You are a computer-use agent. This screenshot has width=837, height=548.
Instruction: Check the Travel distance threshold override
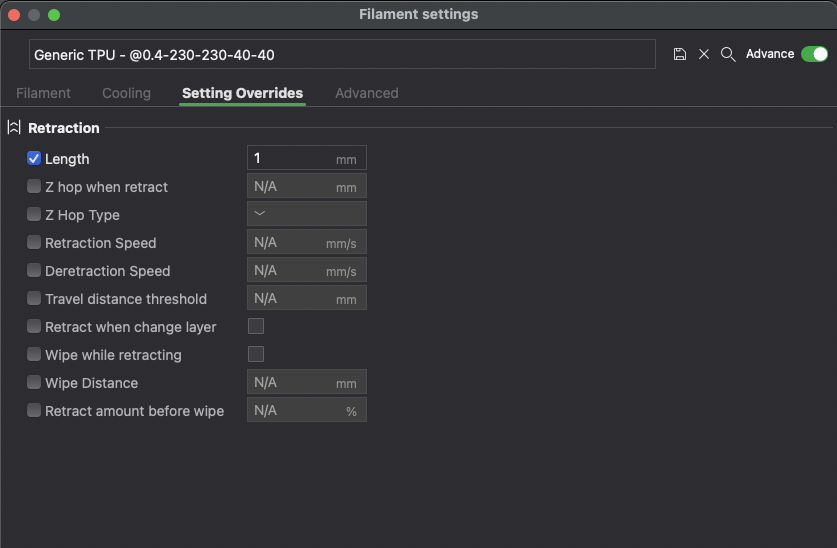coord(34,299)
